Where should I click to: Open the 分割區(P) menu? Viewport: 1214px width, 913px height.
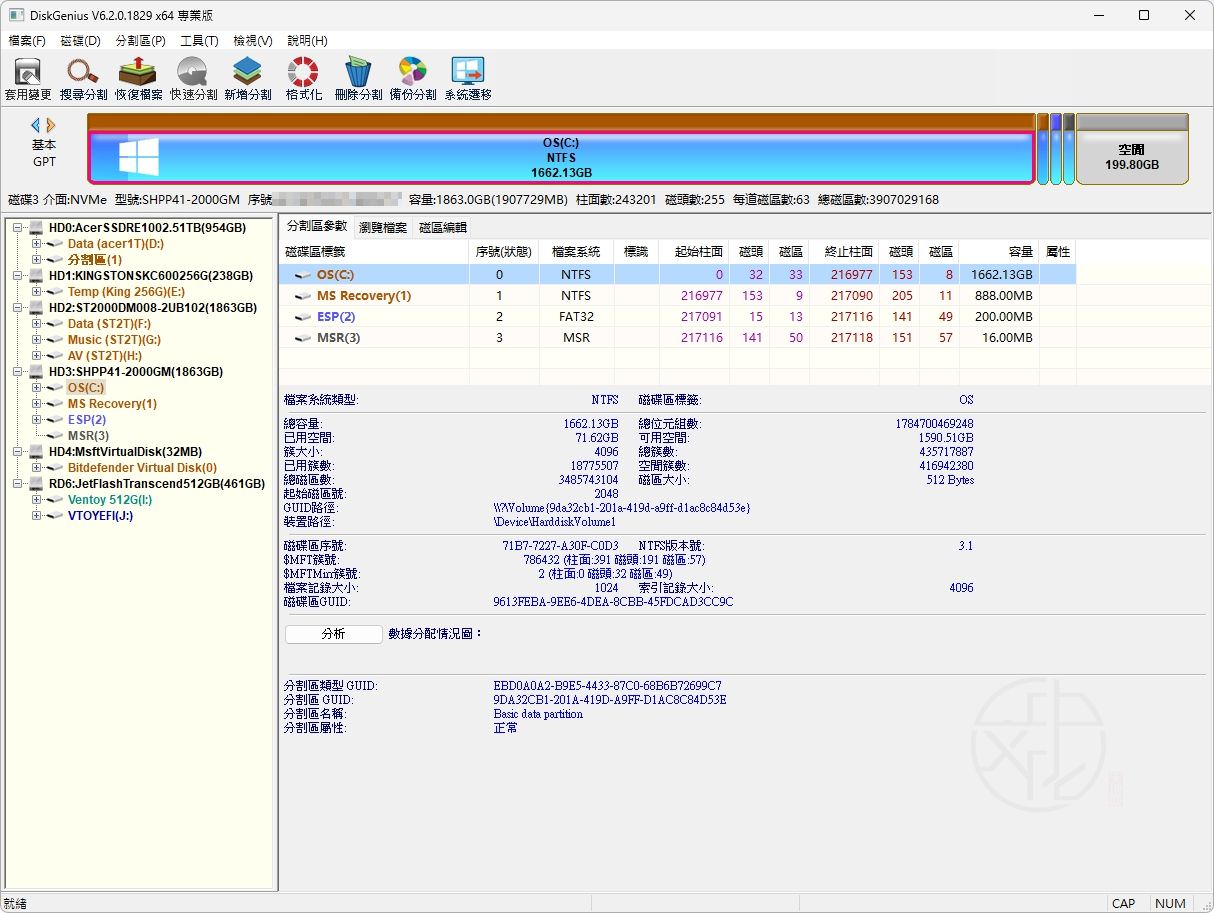point(141,41)
